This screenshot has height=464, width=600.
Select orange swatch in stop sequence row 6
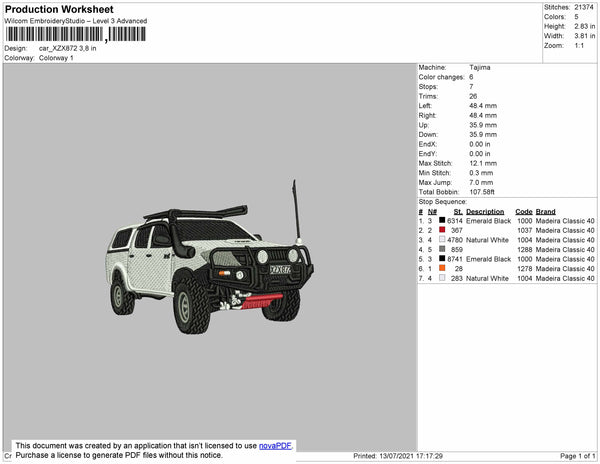(x=442, y=268)
